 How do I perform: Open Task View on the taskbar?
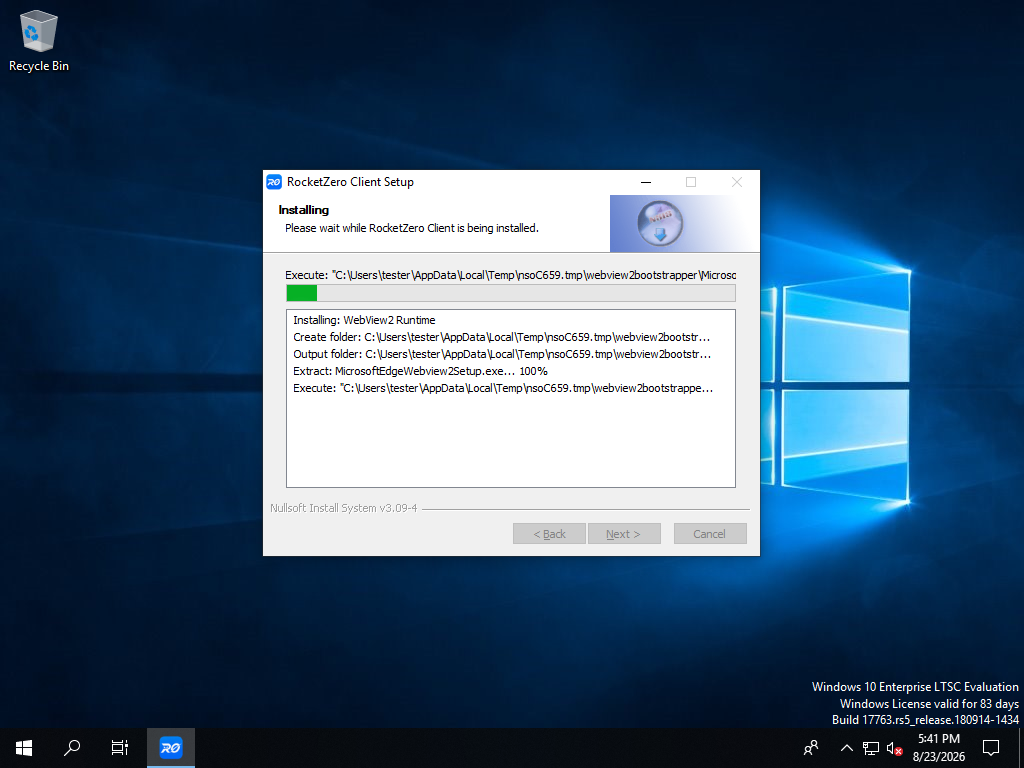point(120,748)
